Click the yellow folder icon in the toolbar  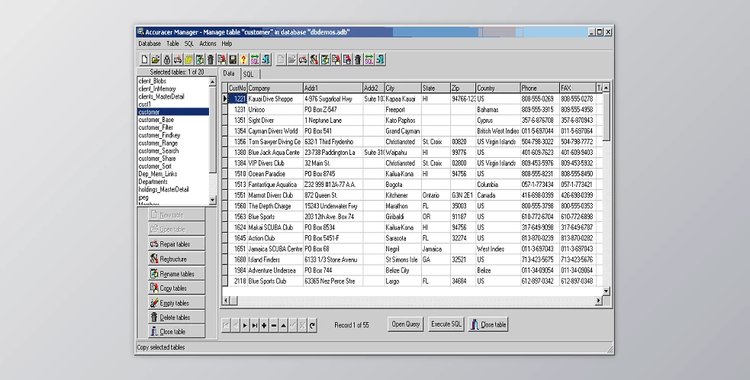[x=155, y=59]
